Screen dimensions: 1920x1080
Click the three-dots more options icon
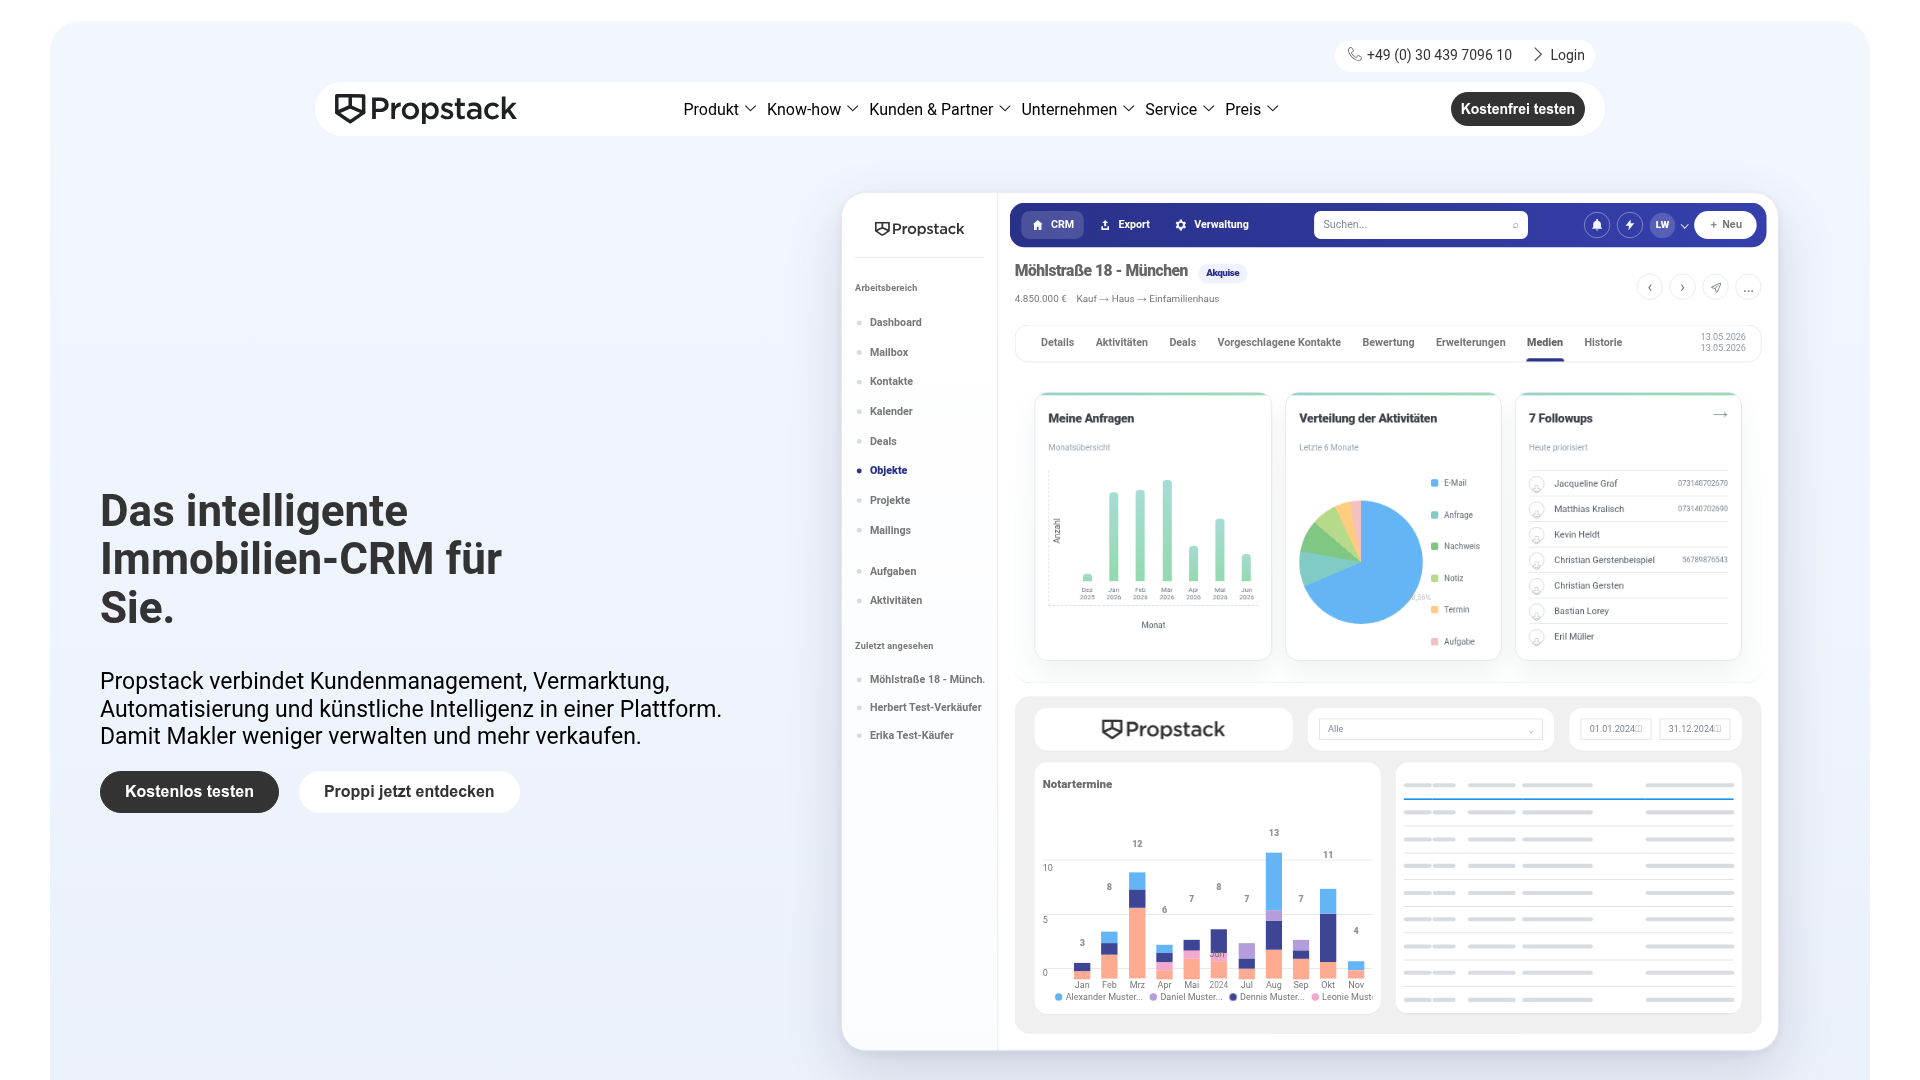tap(1748, 288)
